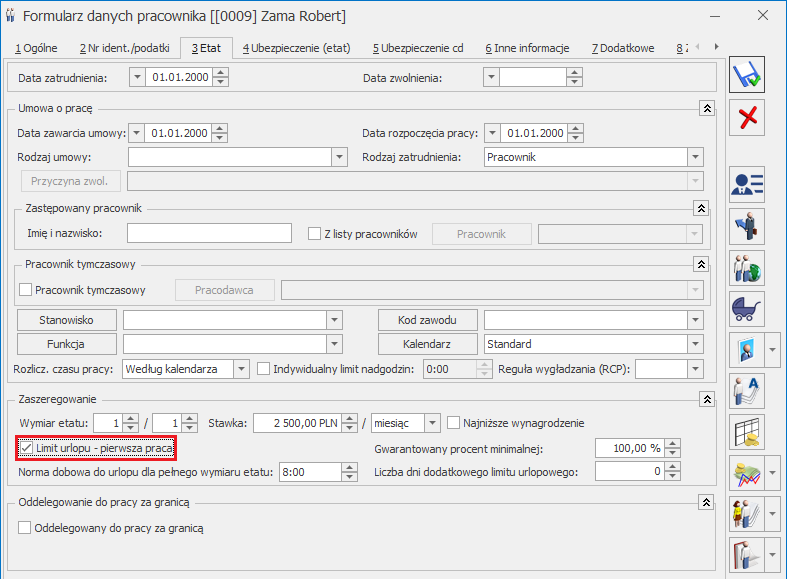Enable 'Indywidualny limit nadgodzin' checkbox
The width and height of the screenshot is (787, 579).
tap(264, 369)
